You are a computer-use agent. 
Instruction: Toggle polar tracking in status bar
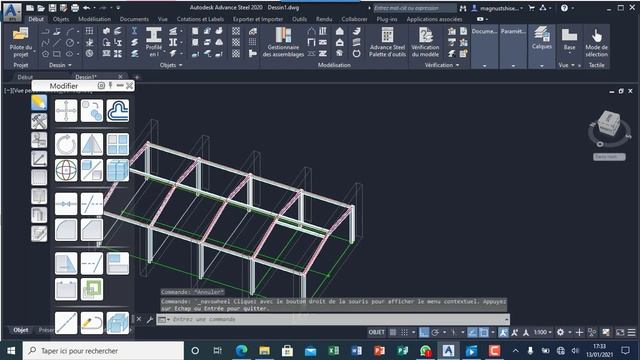pyautogui.click(x=435, y=332)
